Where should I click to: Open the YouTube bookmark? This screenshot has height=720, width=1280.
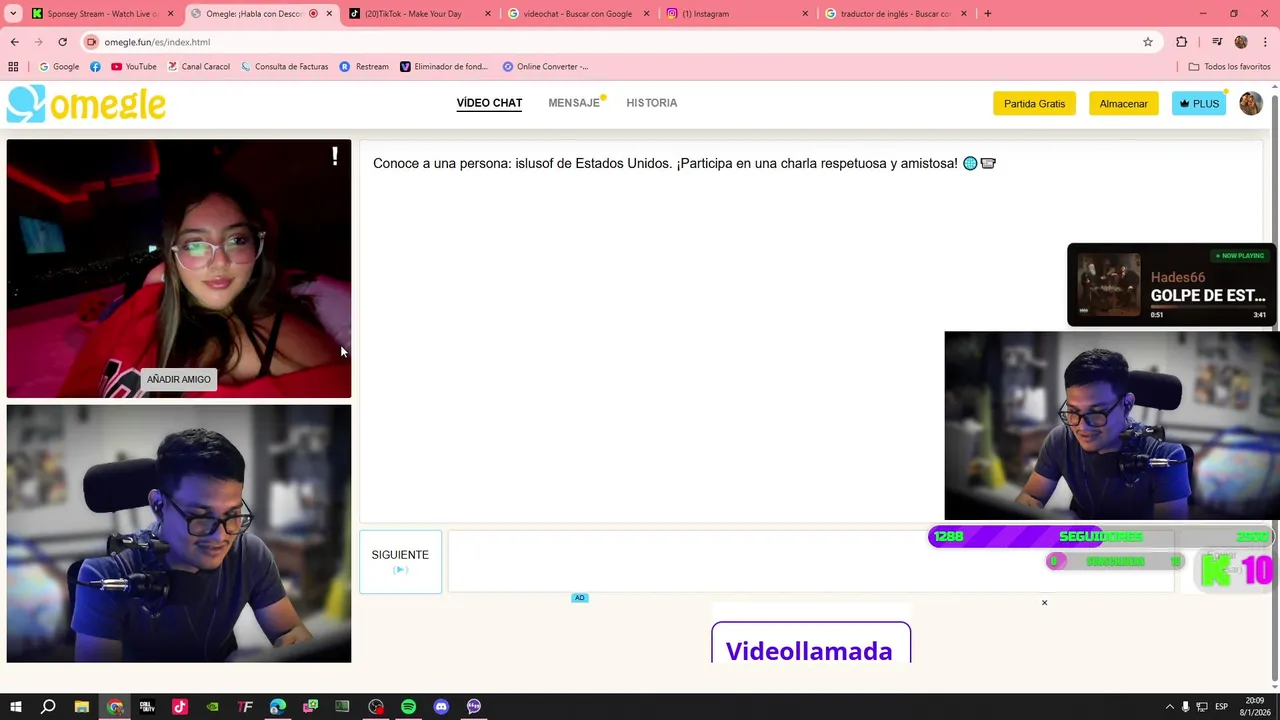point(134,67)
